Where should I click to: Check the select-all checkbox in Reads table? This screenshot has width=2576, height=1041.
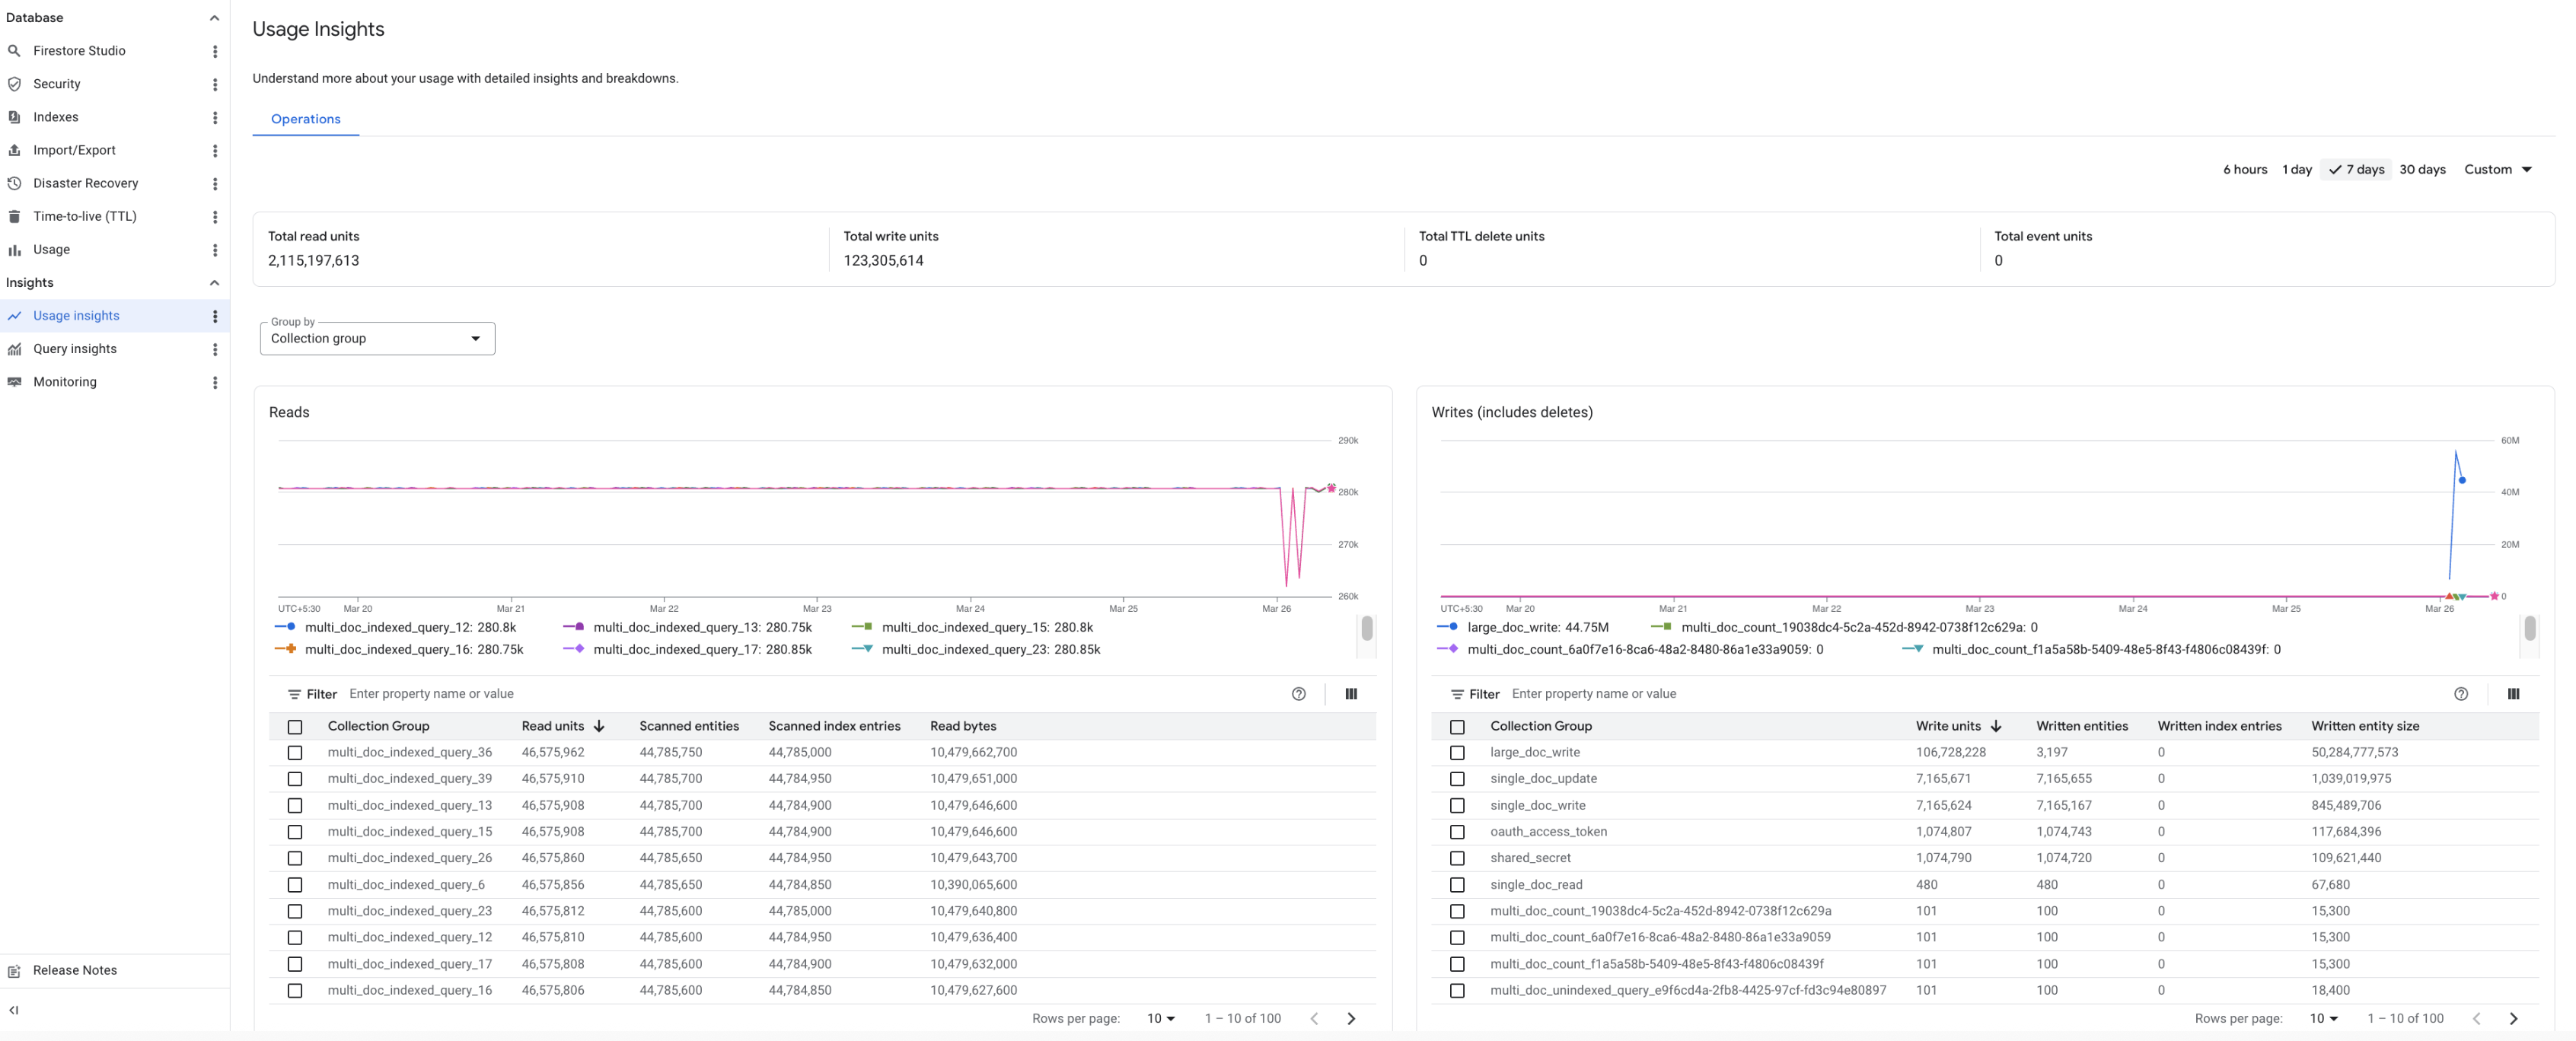coord(296,727)
